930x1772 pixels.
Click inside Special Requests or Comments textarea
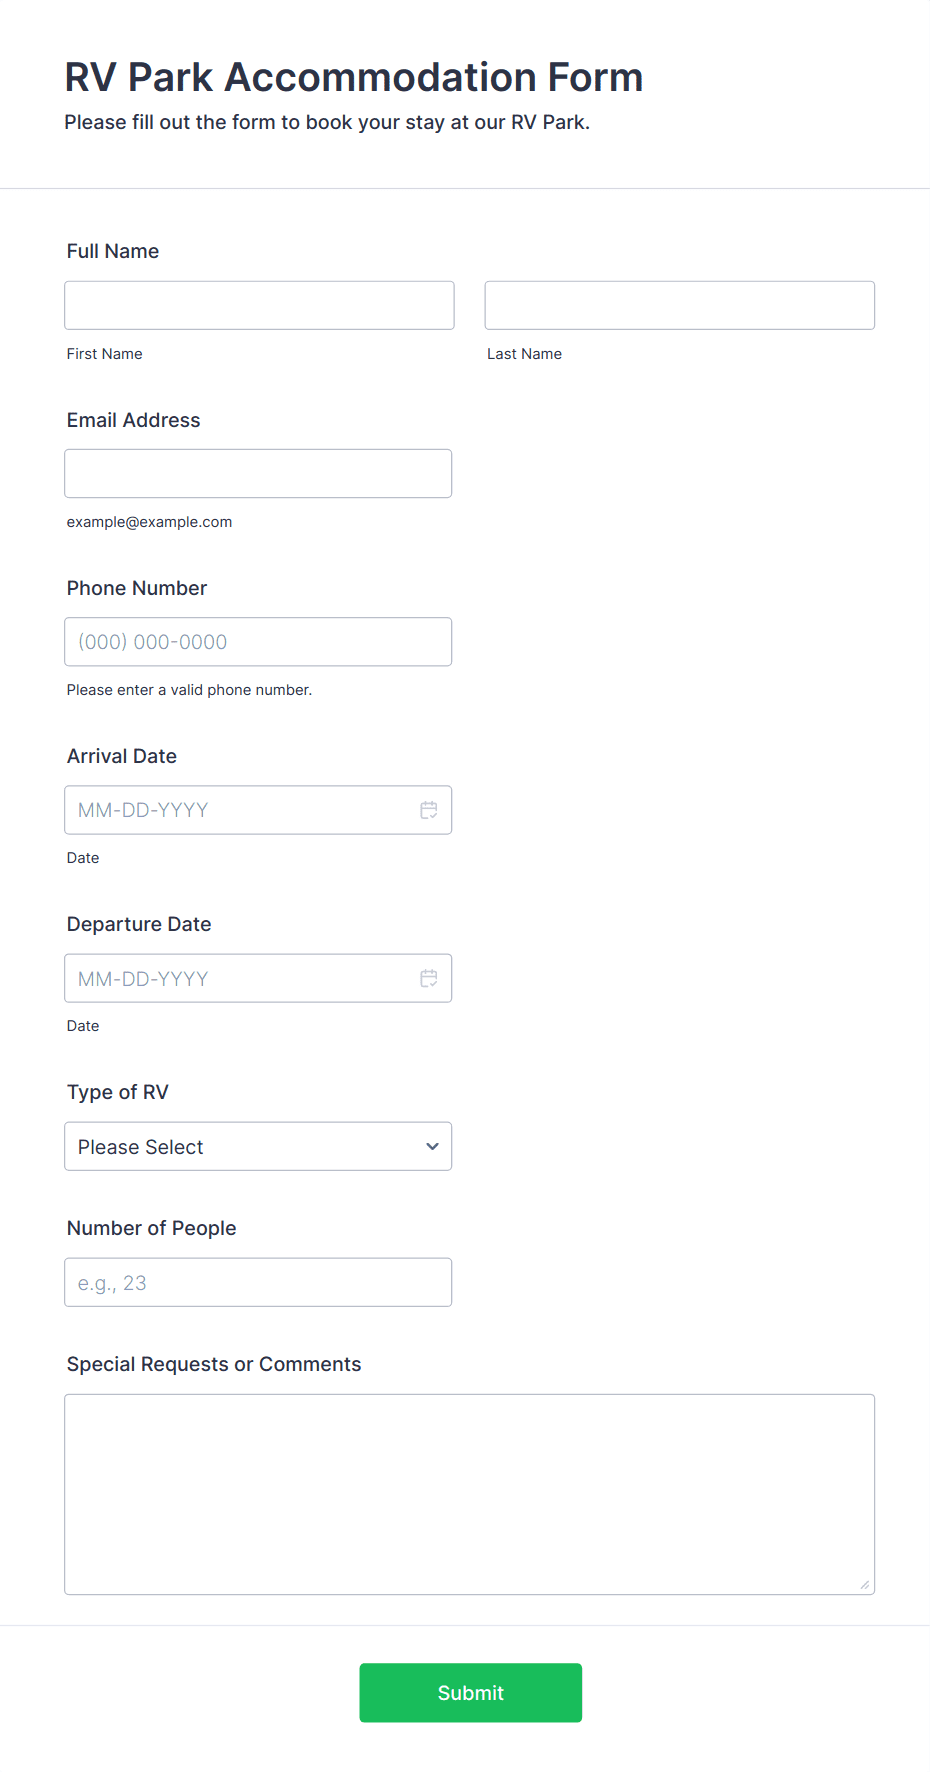click(470, 1494)
